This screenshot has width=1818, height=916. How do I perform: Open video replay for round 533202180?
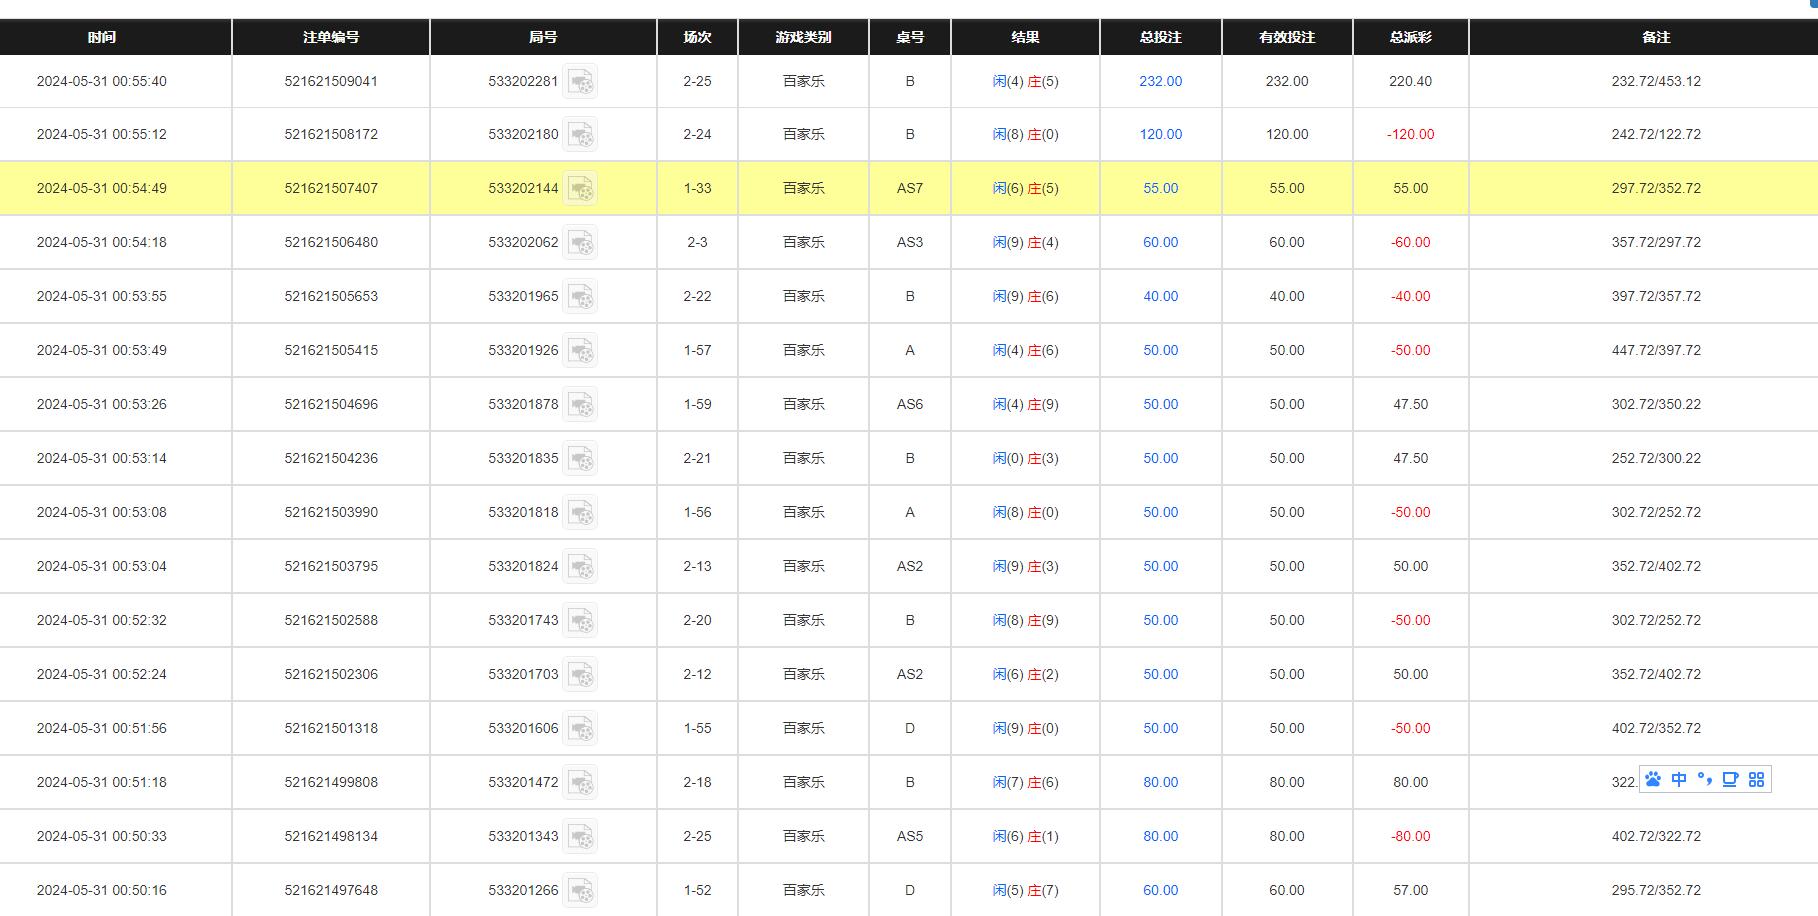pos(580,135)
